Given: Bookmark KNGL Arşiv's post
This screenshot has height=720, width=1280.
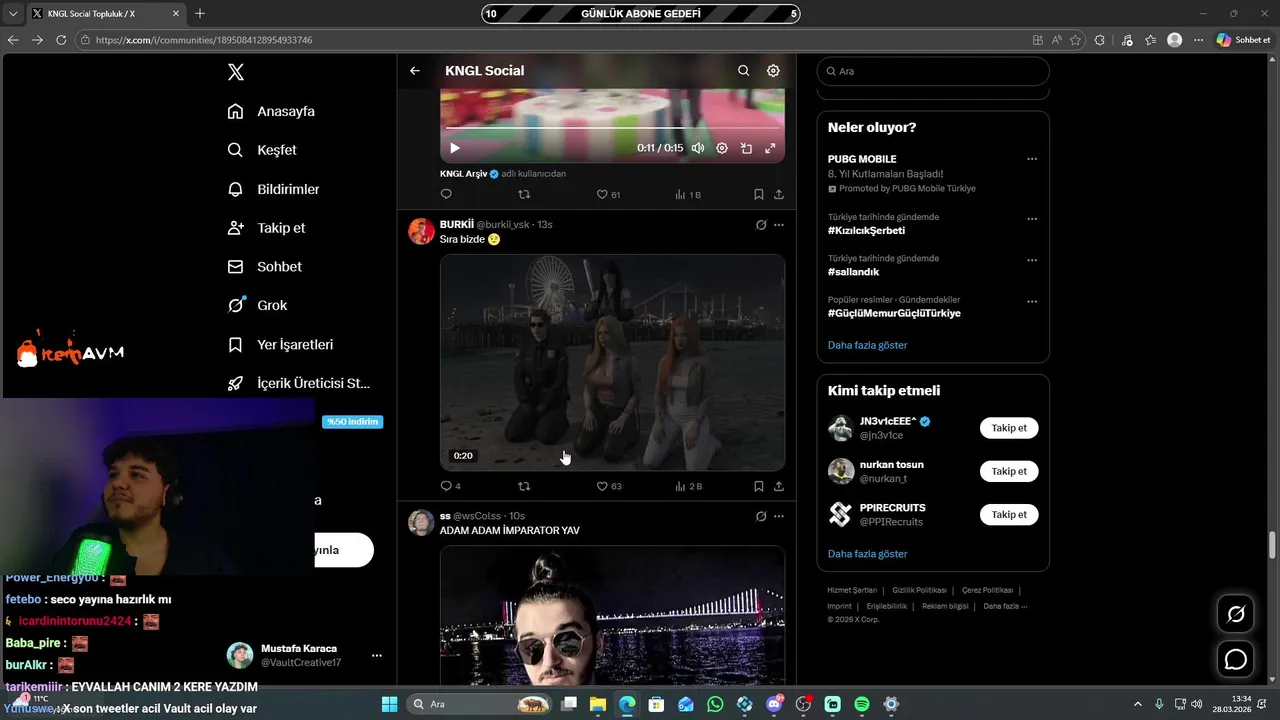Looking at the screenshot, I should [x=759, y=194].
